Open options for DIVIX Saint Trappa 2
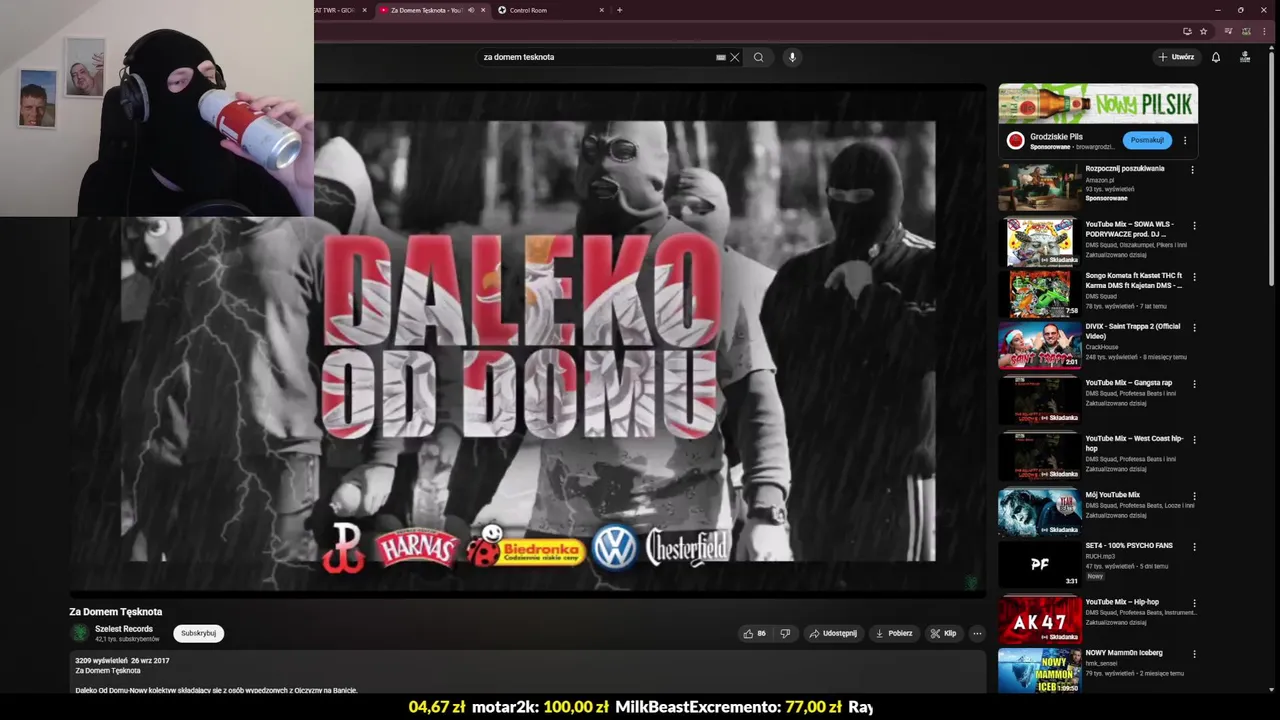 coord(1194,328)
